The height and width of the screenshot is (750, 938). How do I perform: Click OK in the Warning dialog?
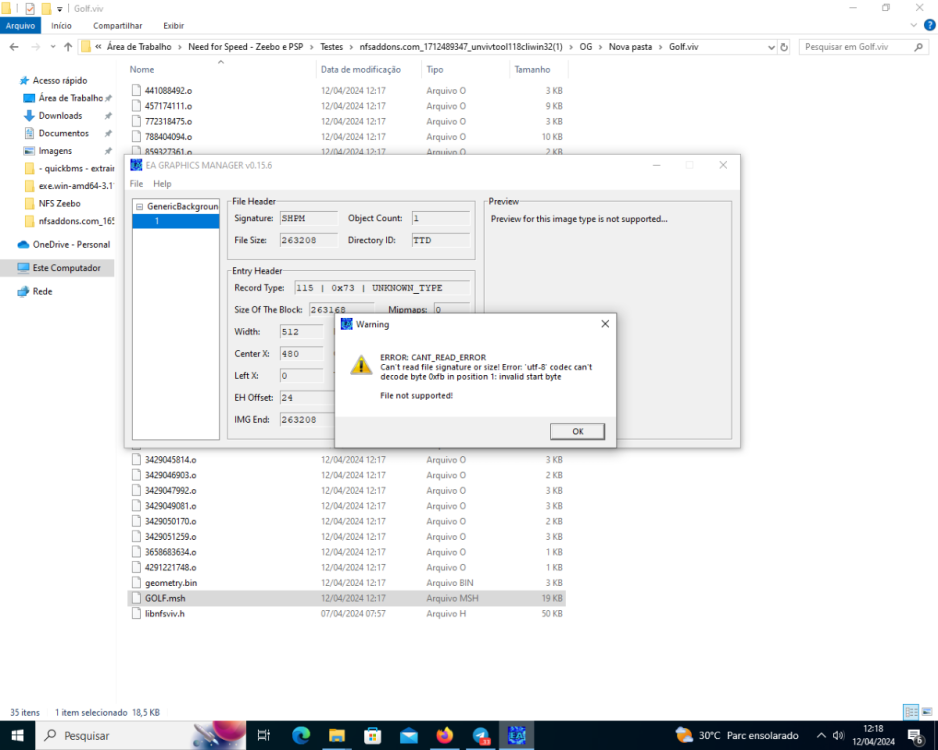[577, 431]
